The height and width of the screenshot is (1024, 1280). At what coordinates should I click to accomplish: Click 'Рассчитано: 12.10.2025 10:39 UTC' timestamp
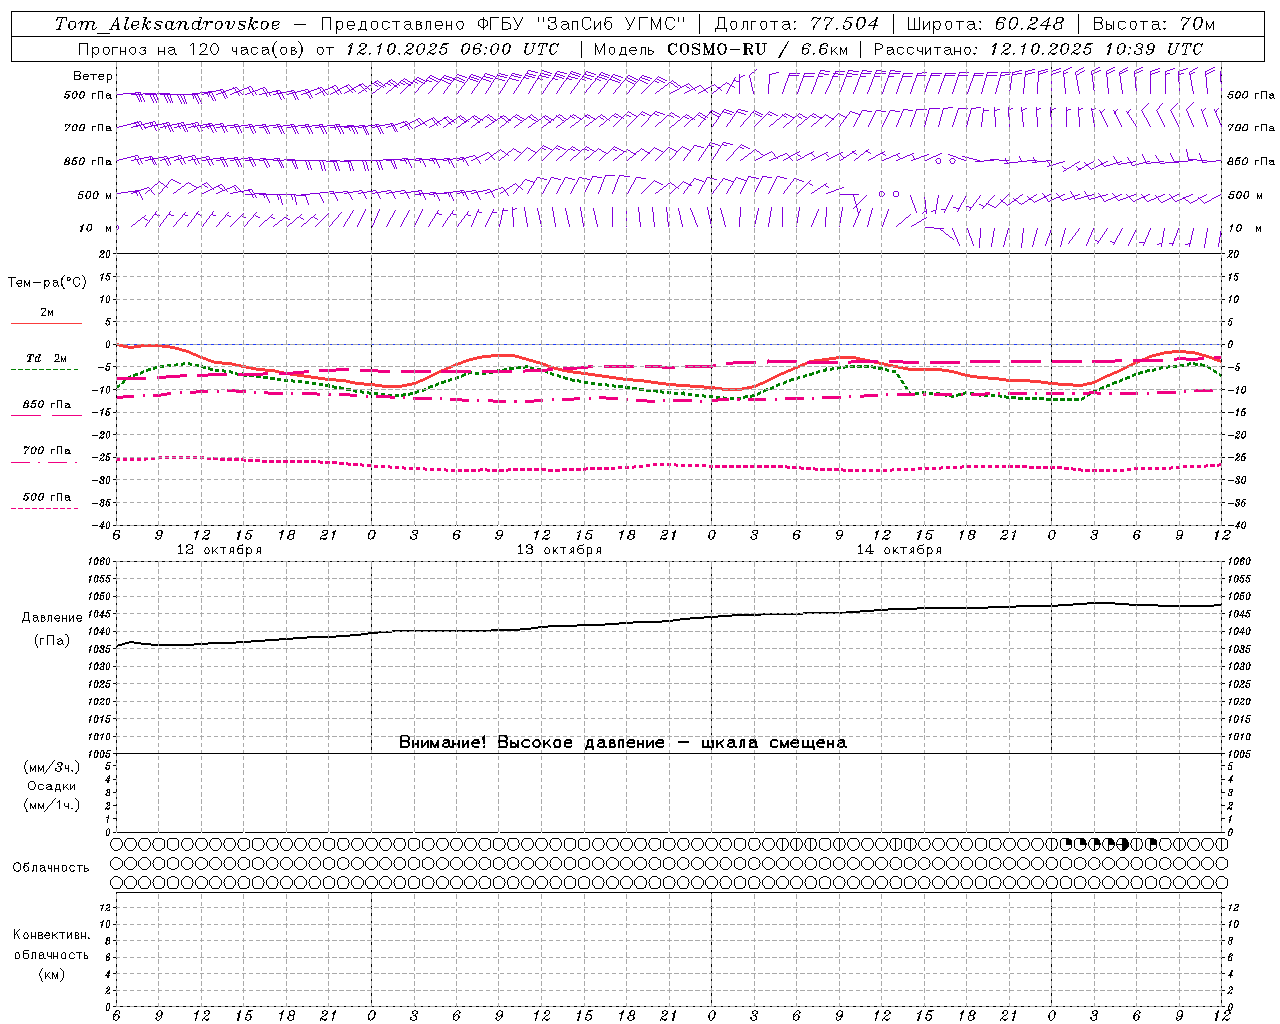click(x=1038, y=49)
